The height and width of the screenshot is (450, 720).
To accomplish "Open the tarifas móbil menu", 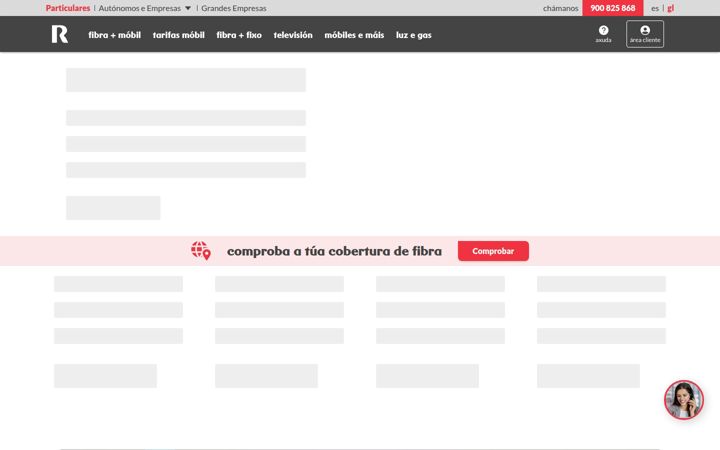I will tap(179, 35).
